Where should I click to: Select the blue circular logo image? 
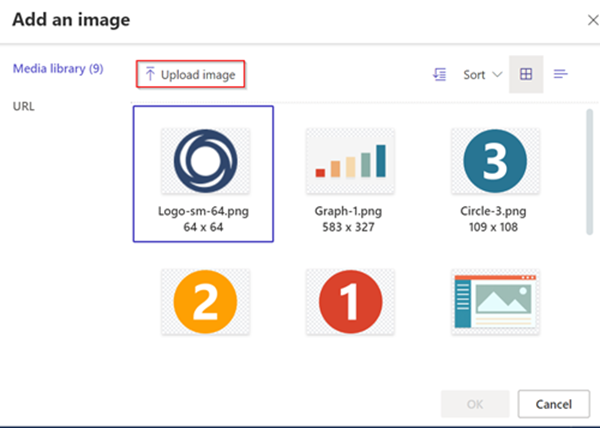(x=205, y=160)
